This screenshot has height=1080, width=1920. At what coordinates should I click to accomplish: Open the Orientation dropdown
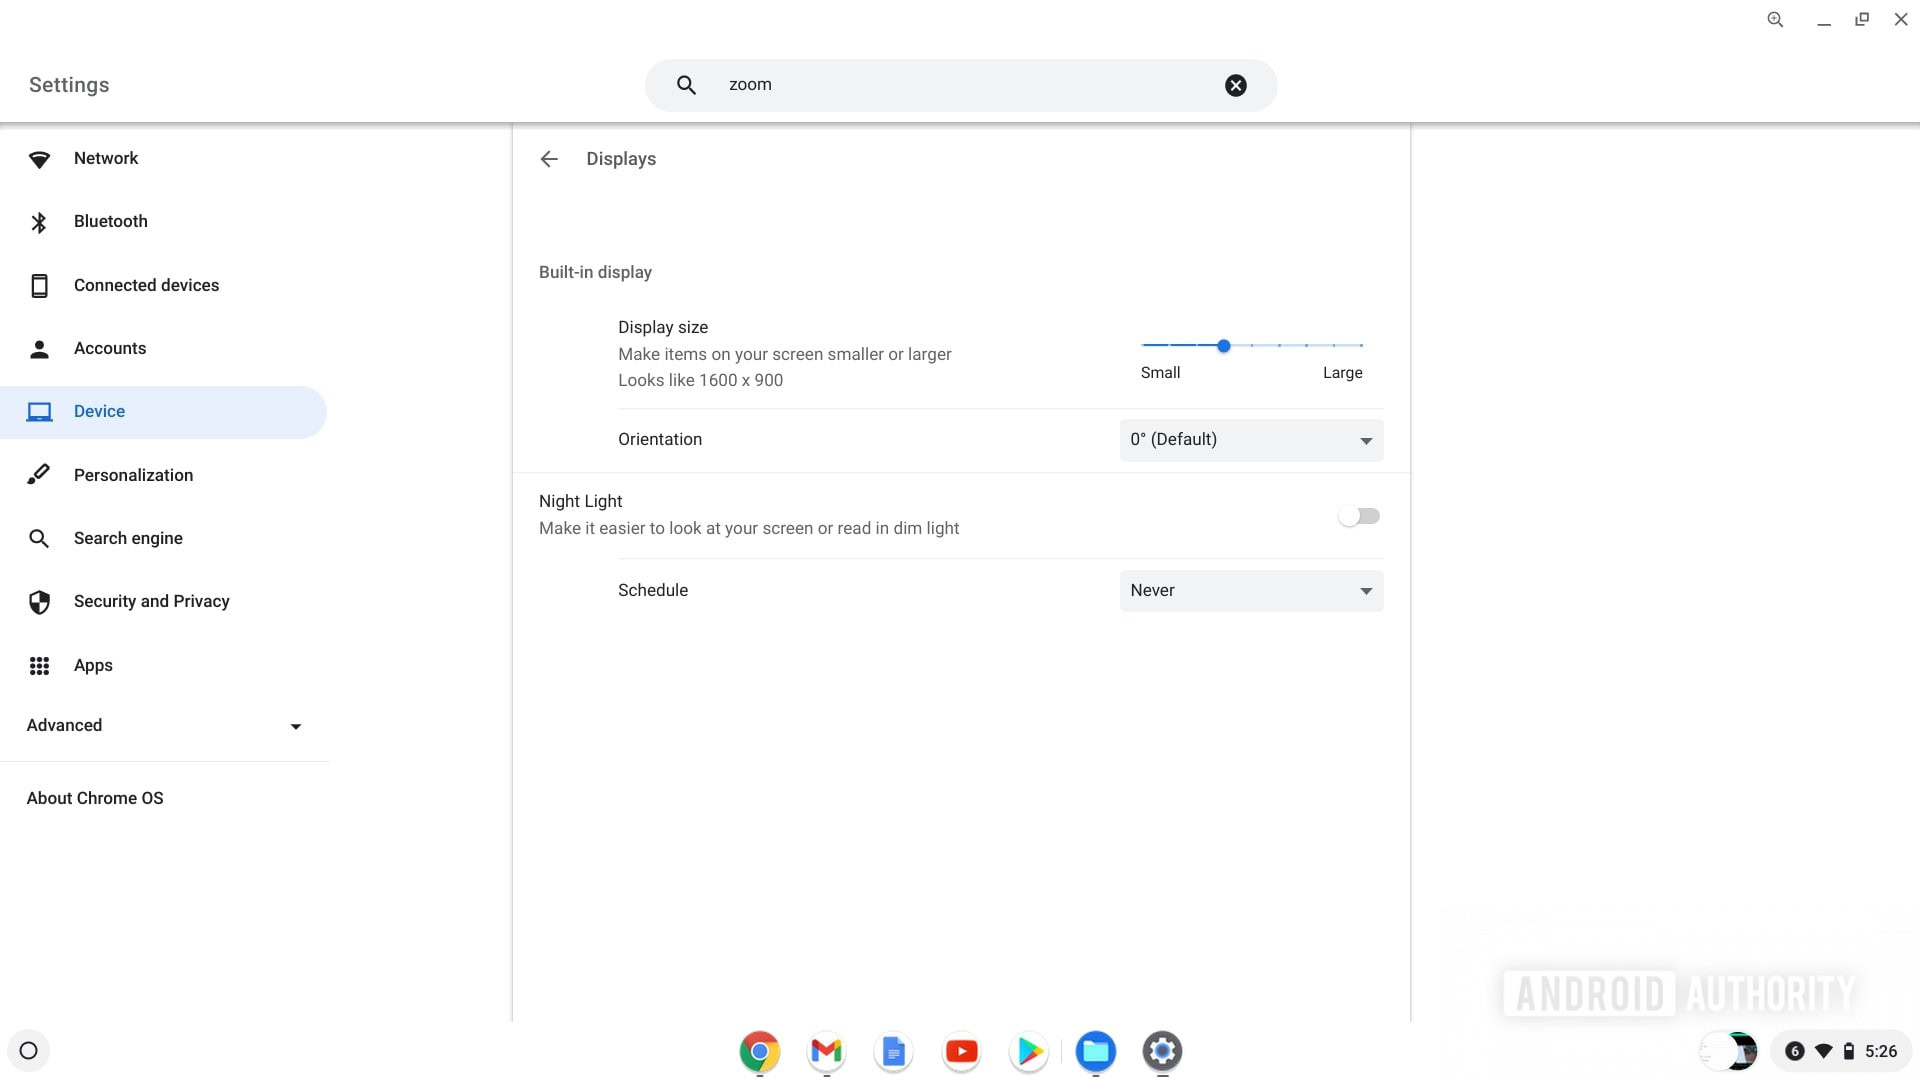pyautogui.click(x=1251, y=440)
